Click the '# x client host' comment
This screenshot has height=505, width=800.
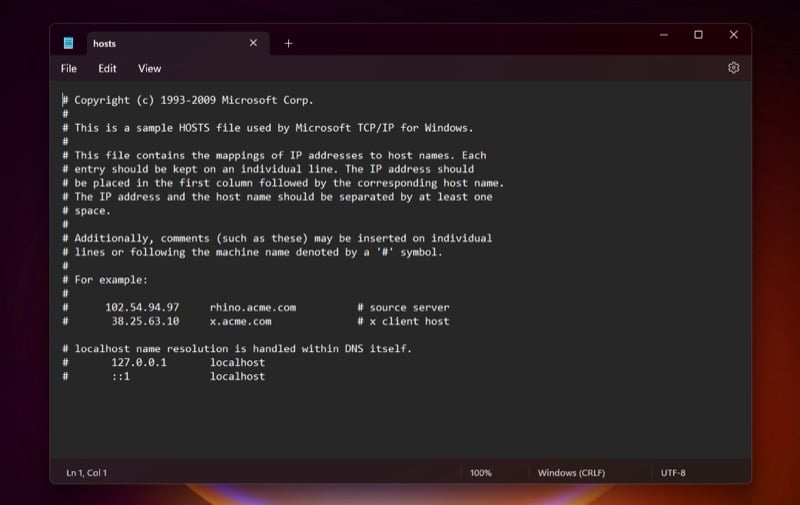403,321
